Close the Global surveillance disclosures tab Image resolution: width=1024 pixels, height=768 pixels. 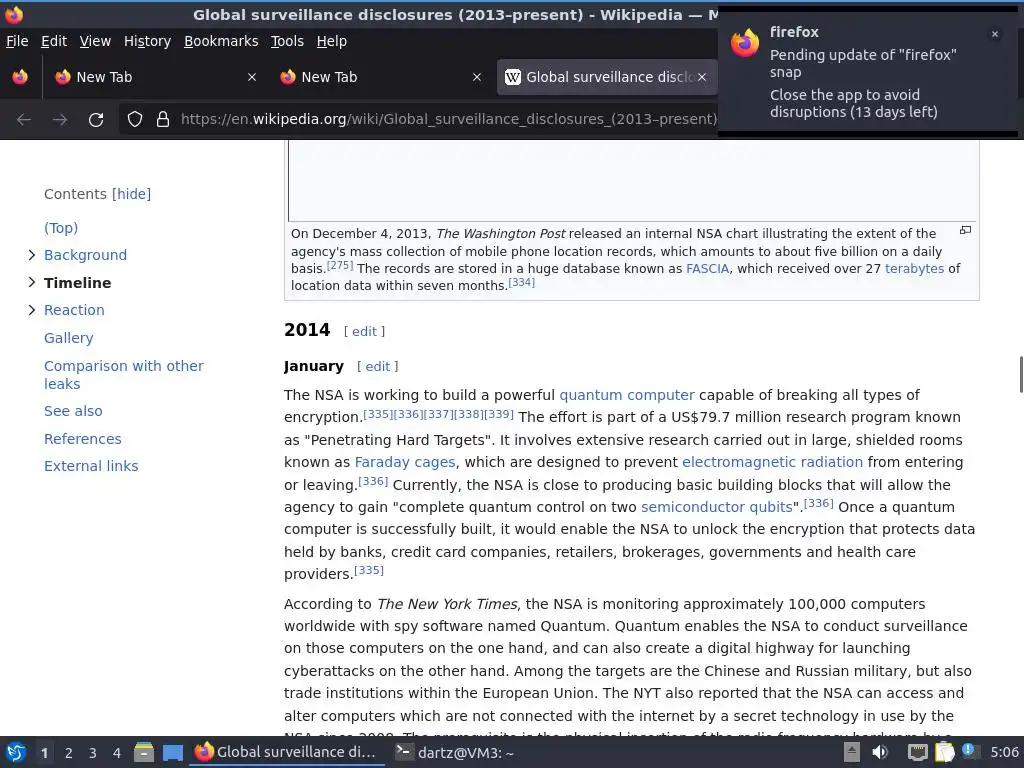701,77
